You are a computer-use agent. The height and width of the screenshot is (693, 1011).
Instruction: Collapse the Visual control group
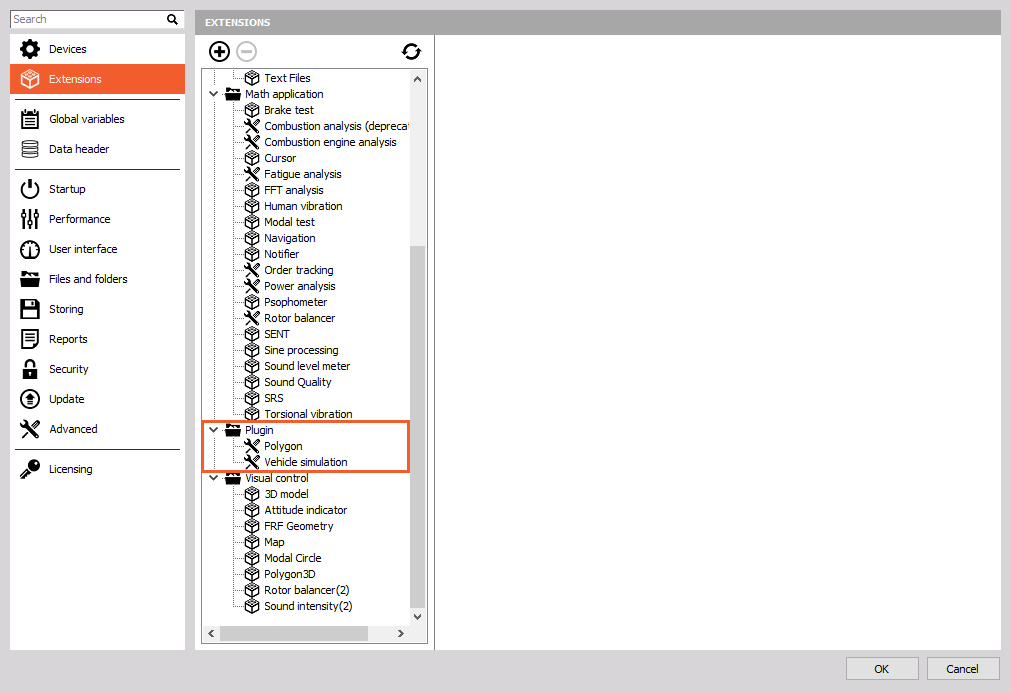[x=213, y=478]
